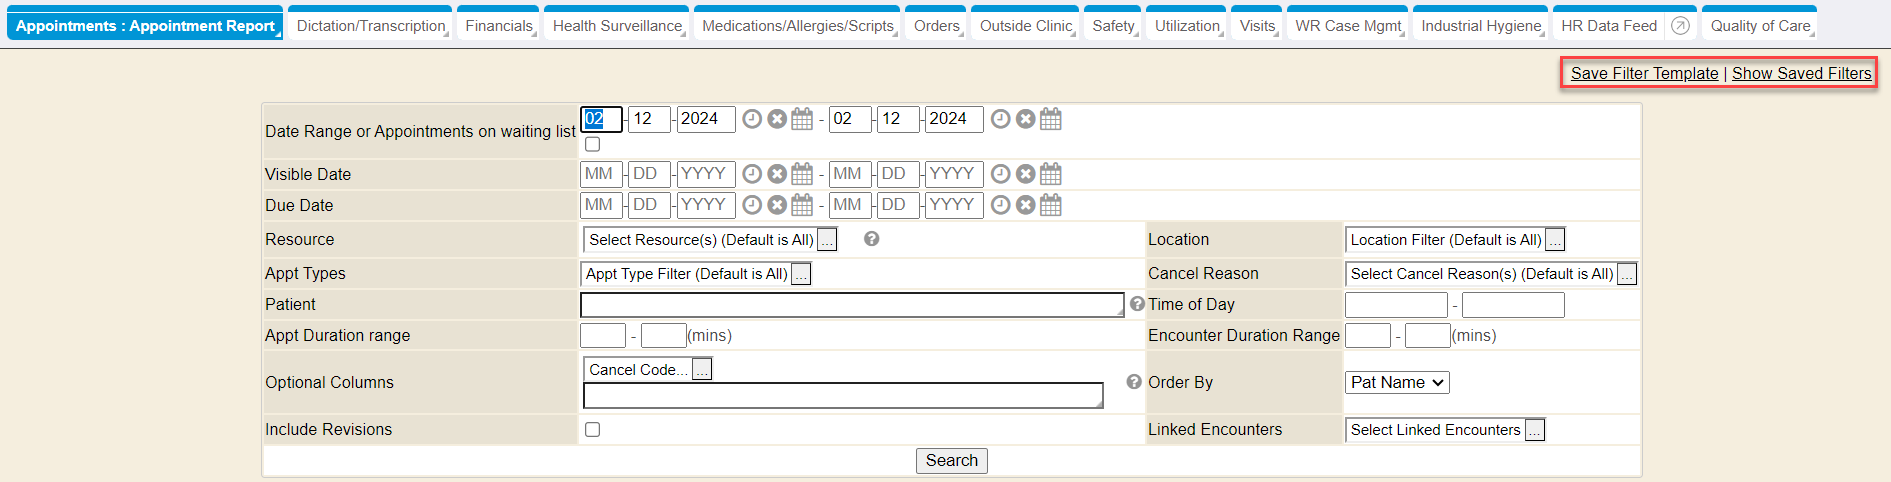Screen dimensions: 1891x482
Task: Click circled arrow icon after HR Data Feed
Action: 1680,26
